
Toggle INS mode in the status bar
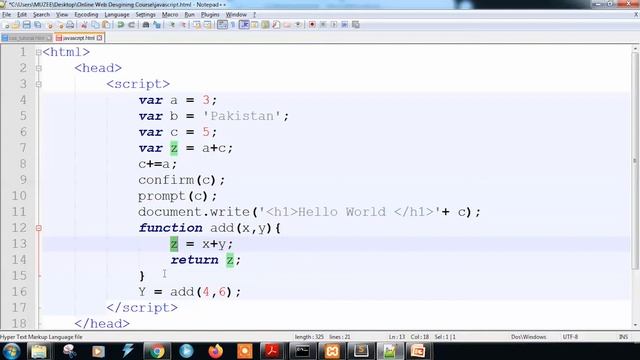[x=623, y=337]
